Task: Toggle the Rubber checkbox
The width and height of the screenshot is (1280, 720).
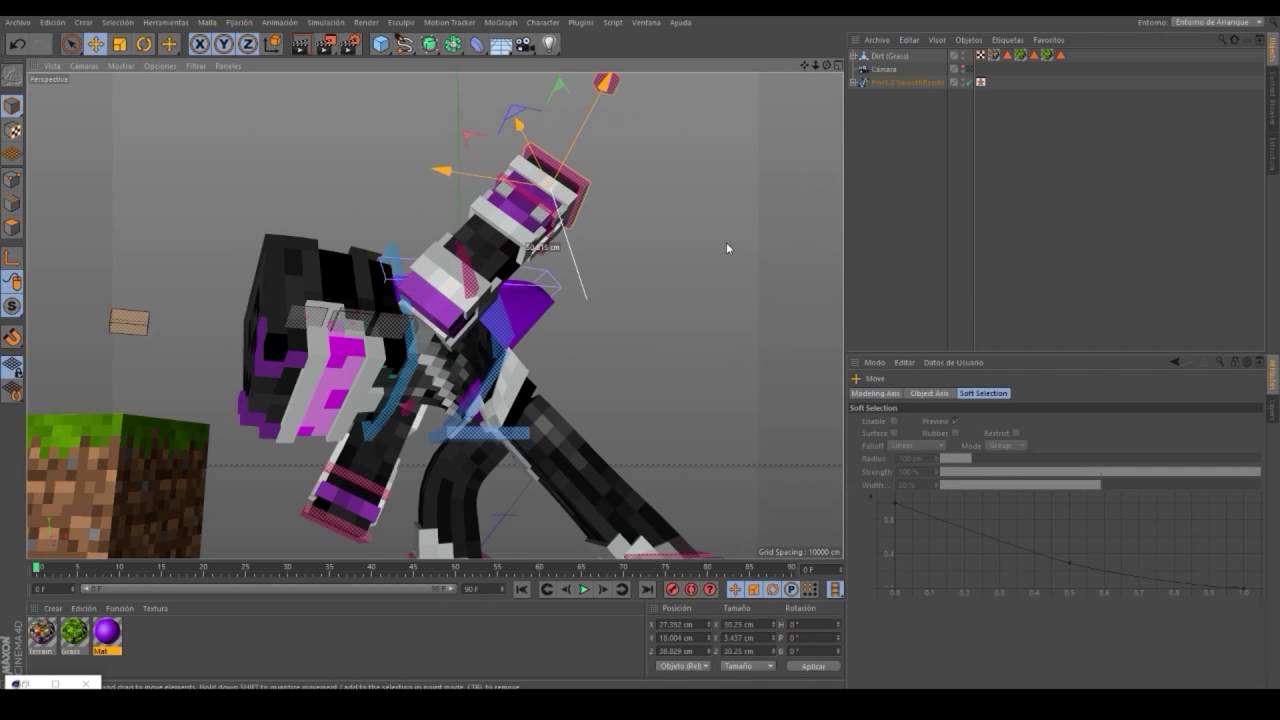Action: click(955, 433)
